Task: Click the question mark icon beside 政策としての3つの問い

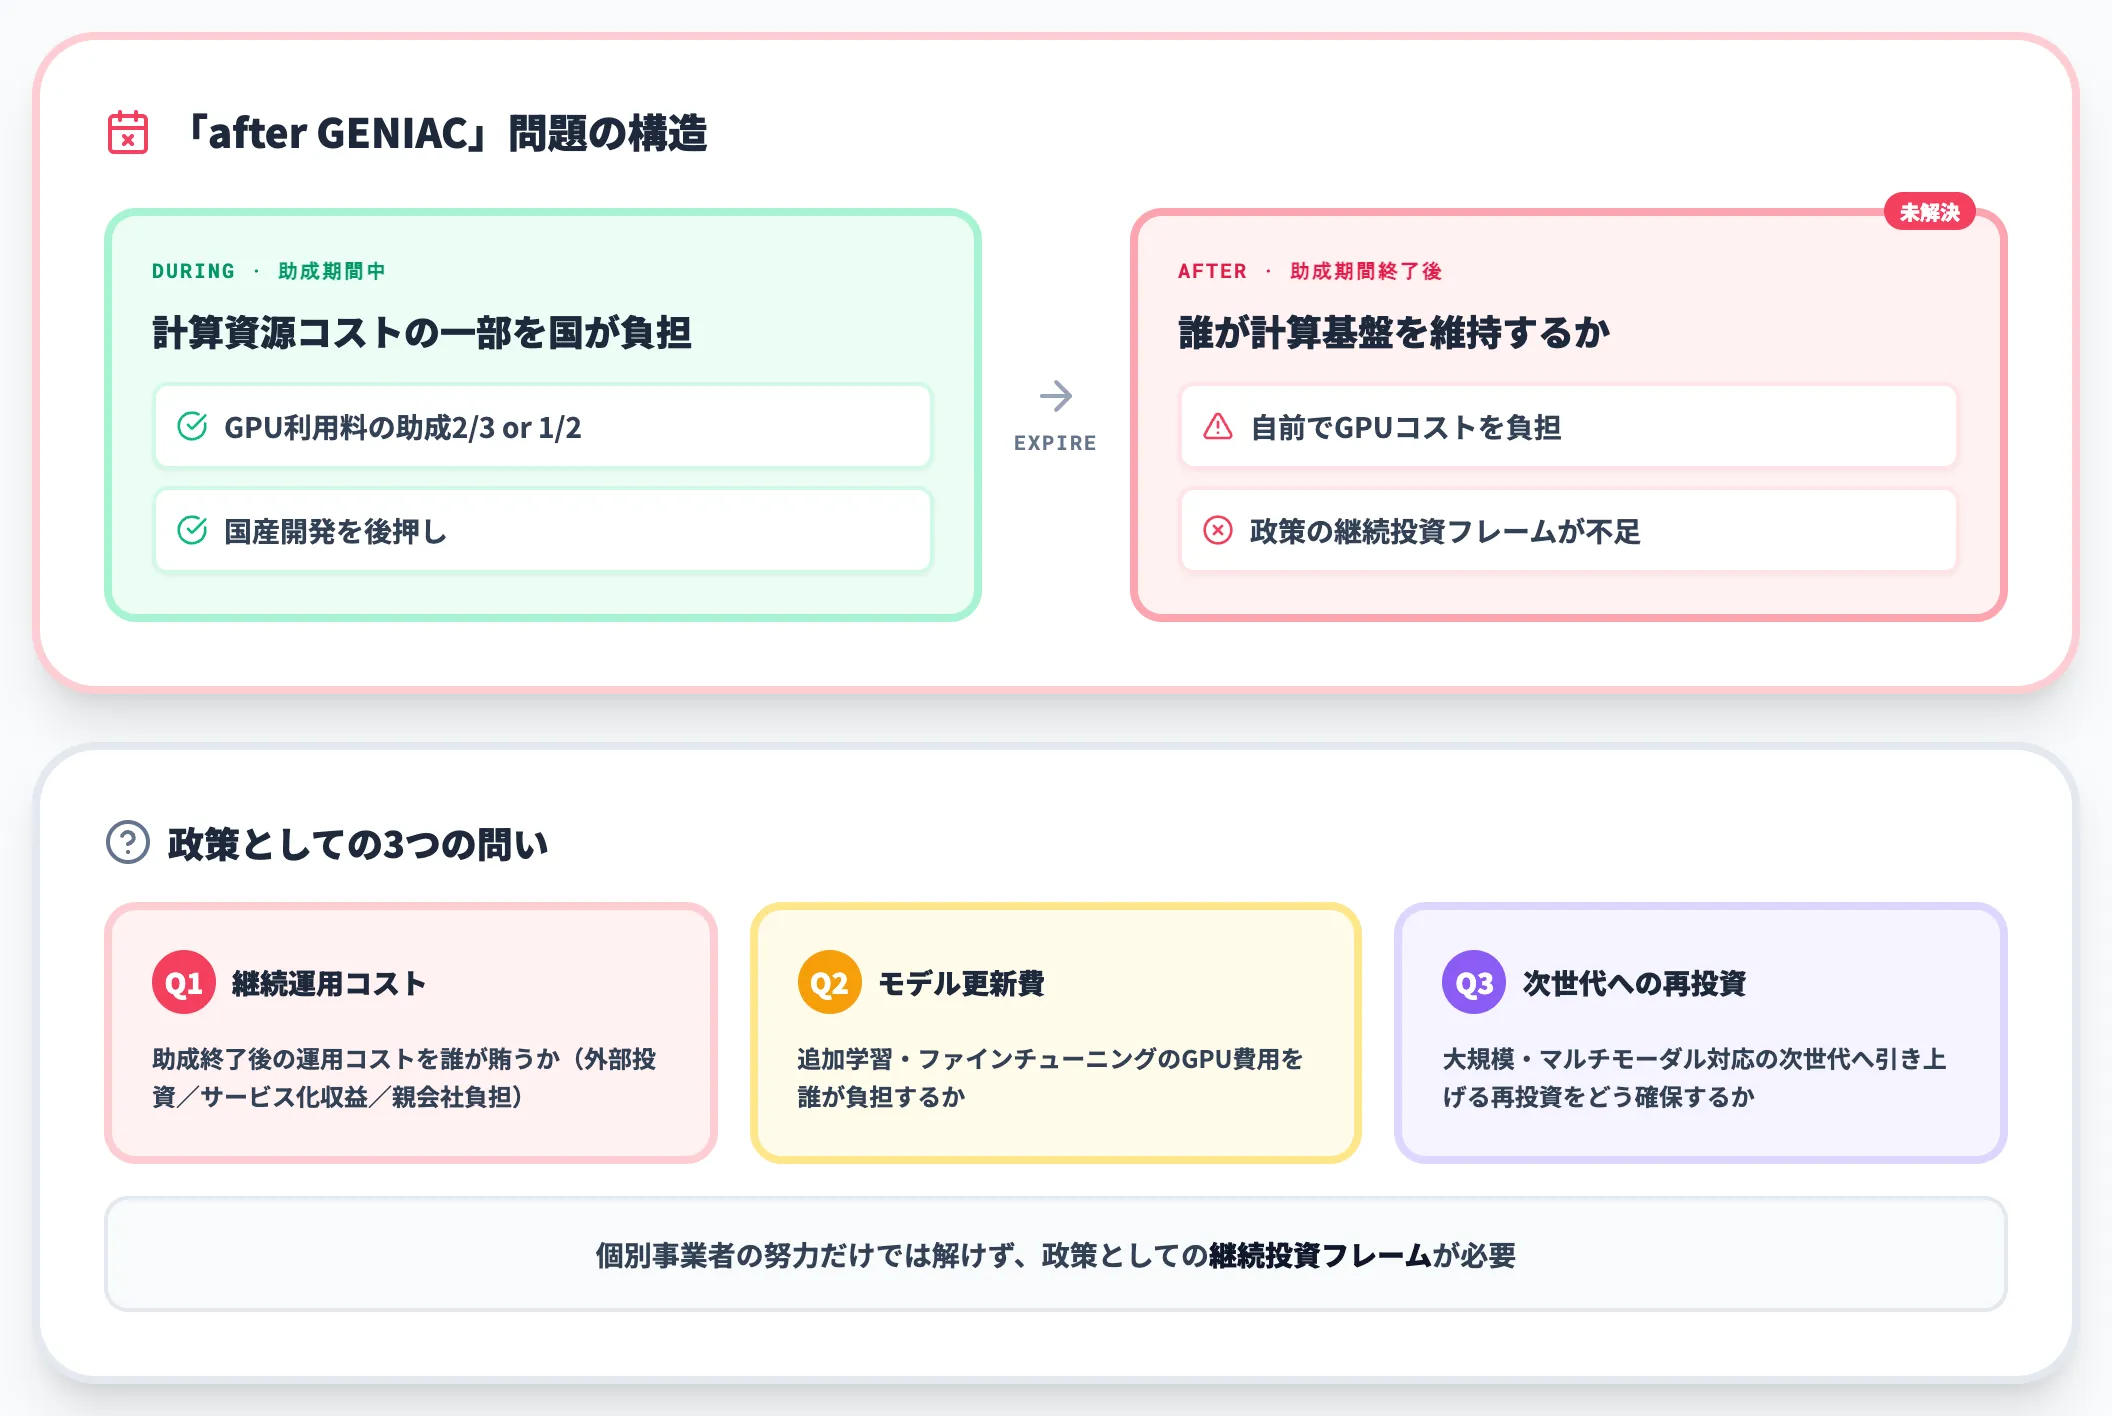Action: click(x=128, y=843)
